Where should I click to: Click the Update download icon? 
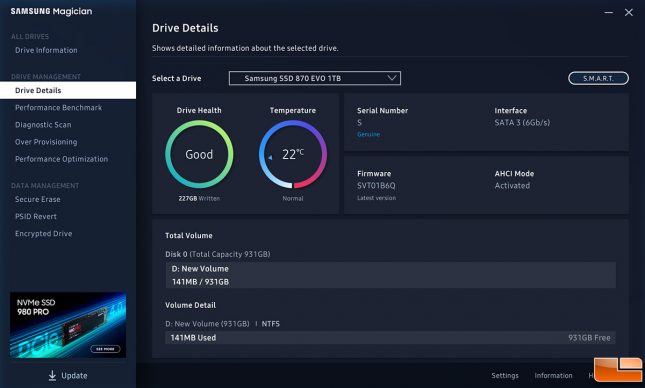[x=52, y=375]
